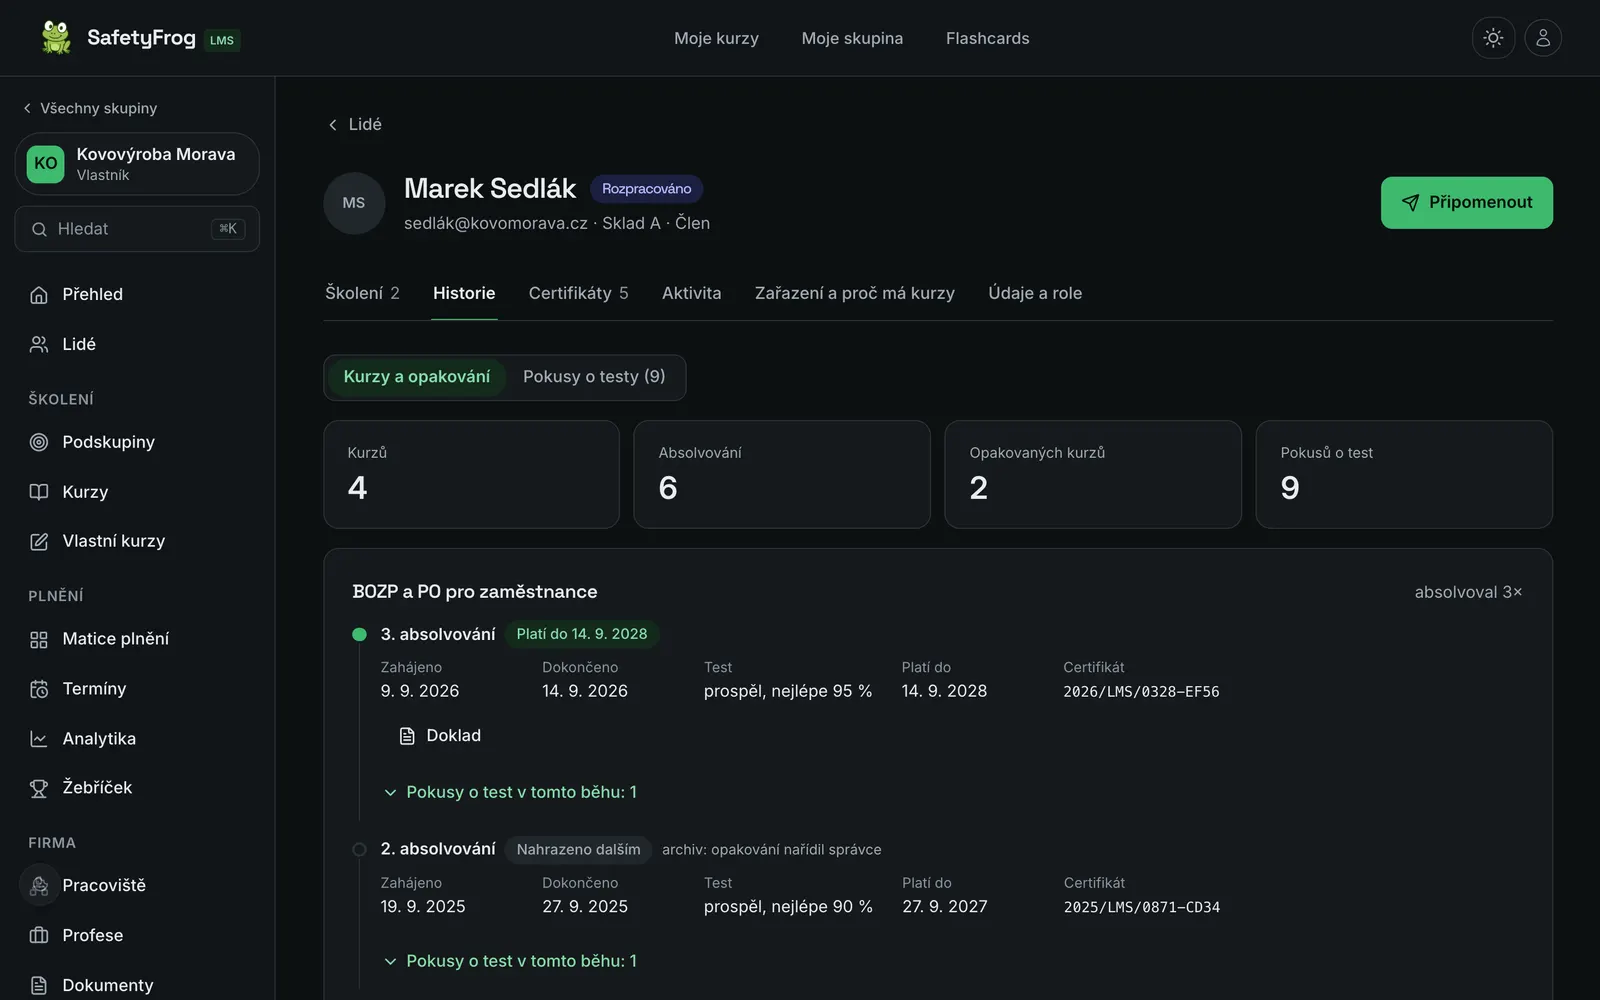Viewport: 1600px width, 1000px height.
Task: Go back to Lidé list
Action: click(x=355, y=124)
